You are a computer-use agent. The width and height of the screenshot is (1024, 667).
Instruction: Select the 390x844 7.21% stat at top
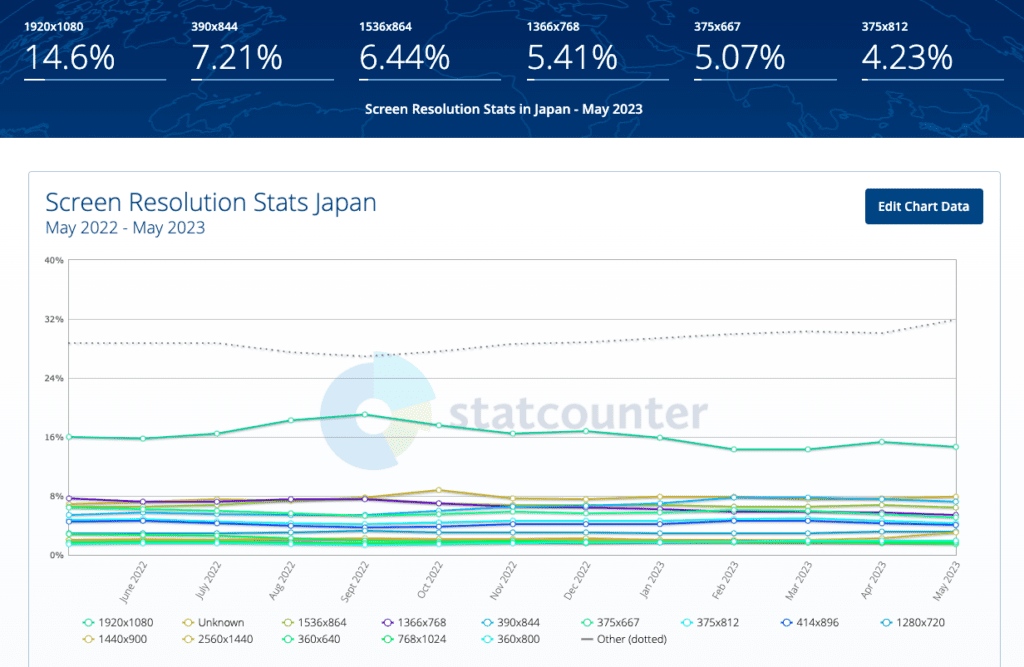click(x=236, y=58)
